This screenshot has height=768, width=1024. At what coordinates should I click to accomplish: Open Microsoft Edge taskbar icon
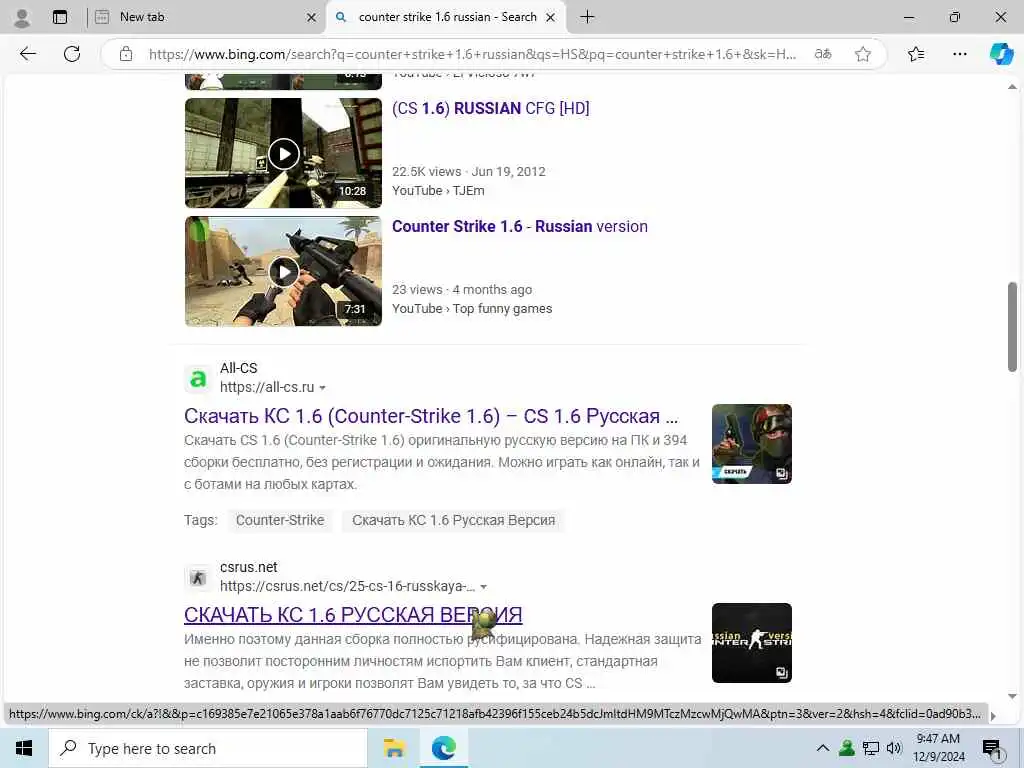tap(444, 748)
